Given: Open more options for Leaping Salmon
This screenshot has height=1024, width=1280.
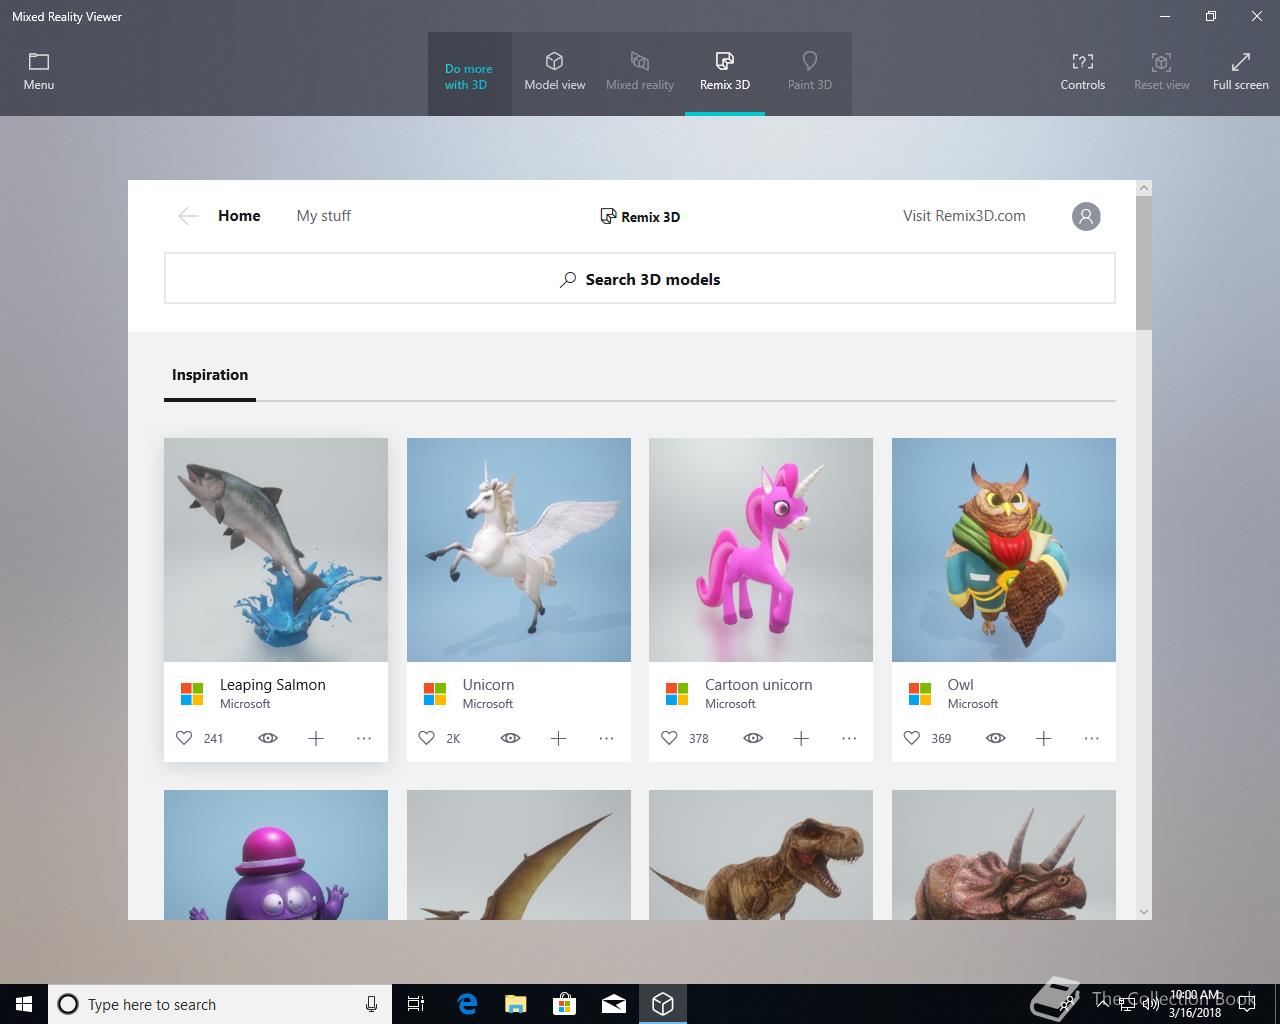Looking at the screenshot, I should [x=364, y=738].
